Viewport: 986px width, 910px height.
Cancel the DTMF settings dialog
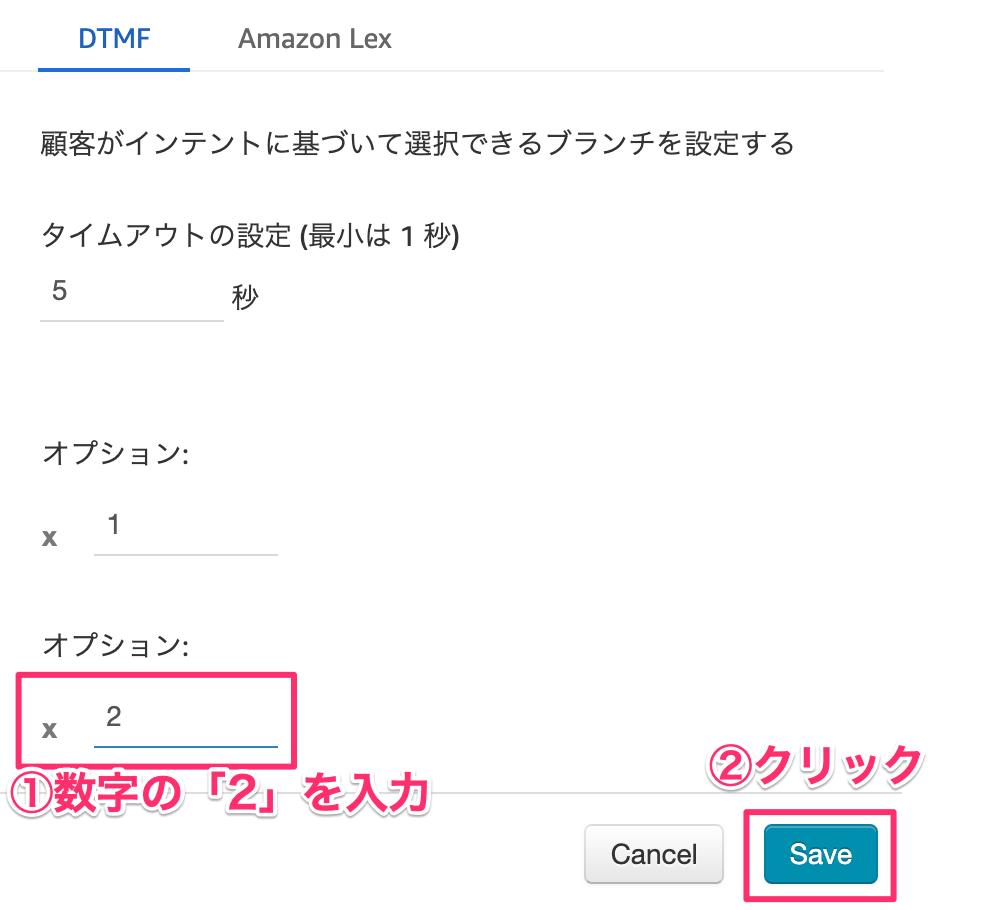tap(654, 854)
